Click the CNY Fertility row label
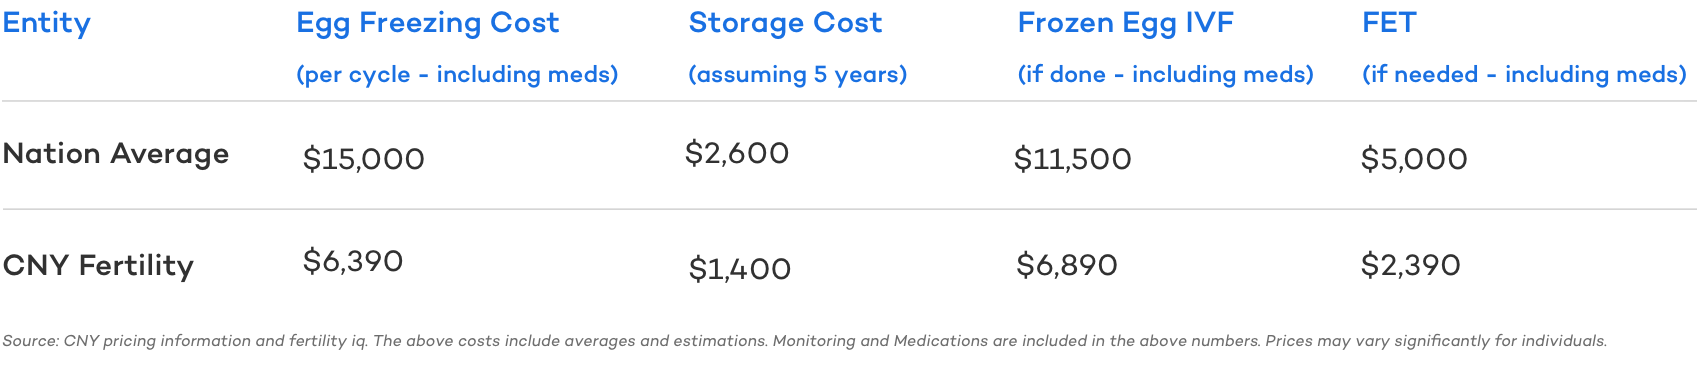The image size is (1698, 372). click(x=98, y=266)
